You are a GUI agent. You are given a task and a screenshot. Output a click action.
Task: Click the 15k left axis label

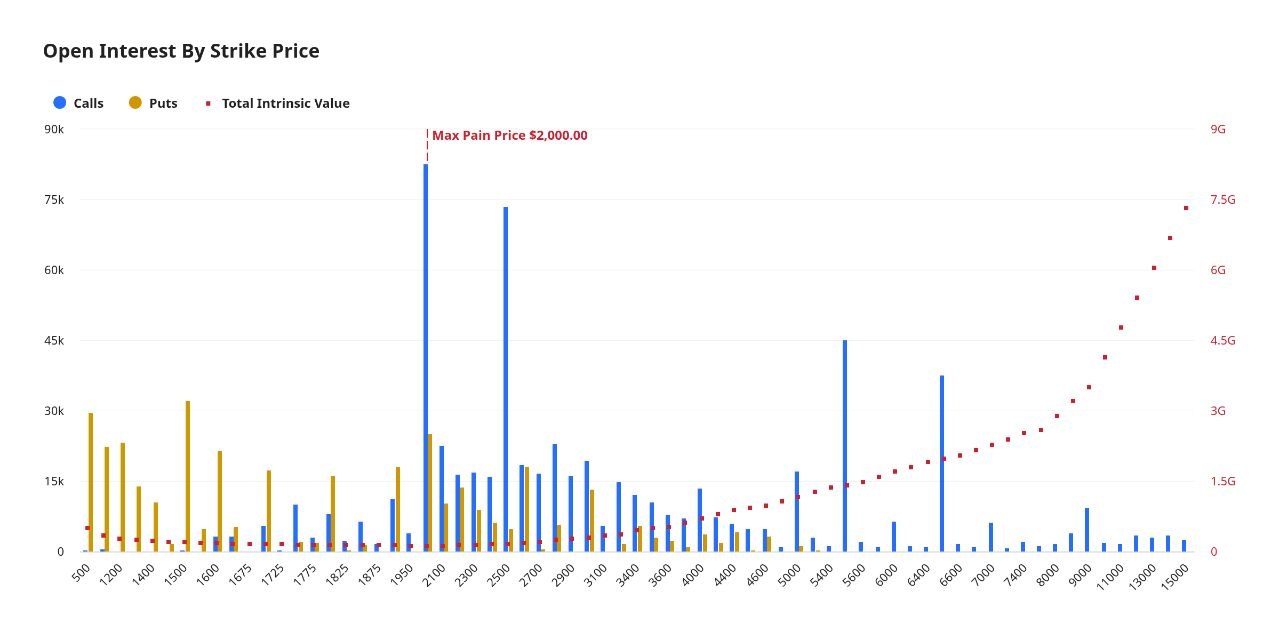point(54,482)
